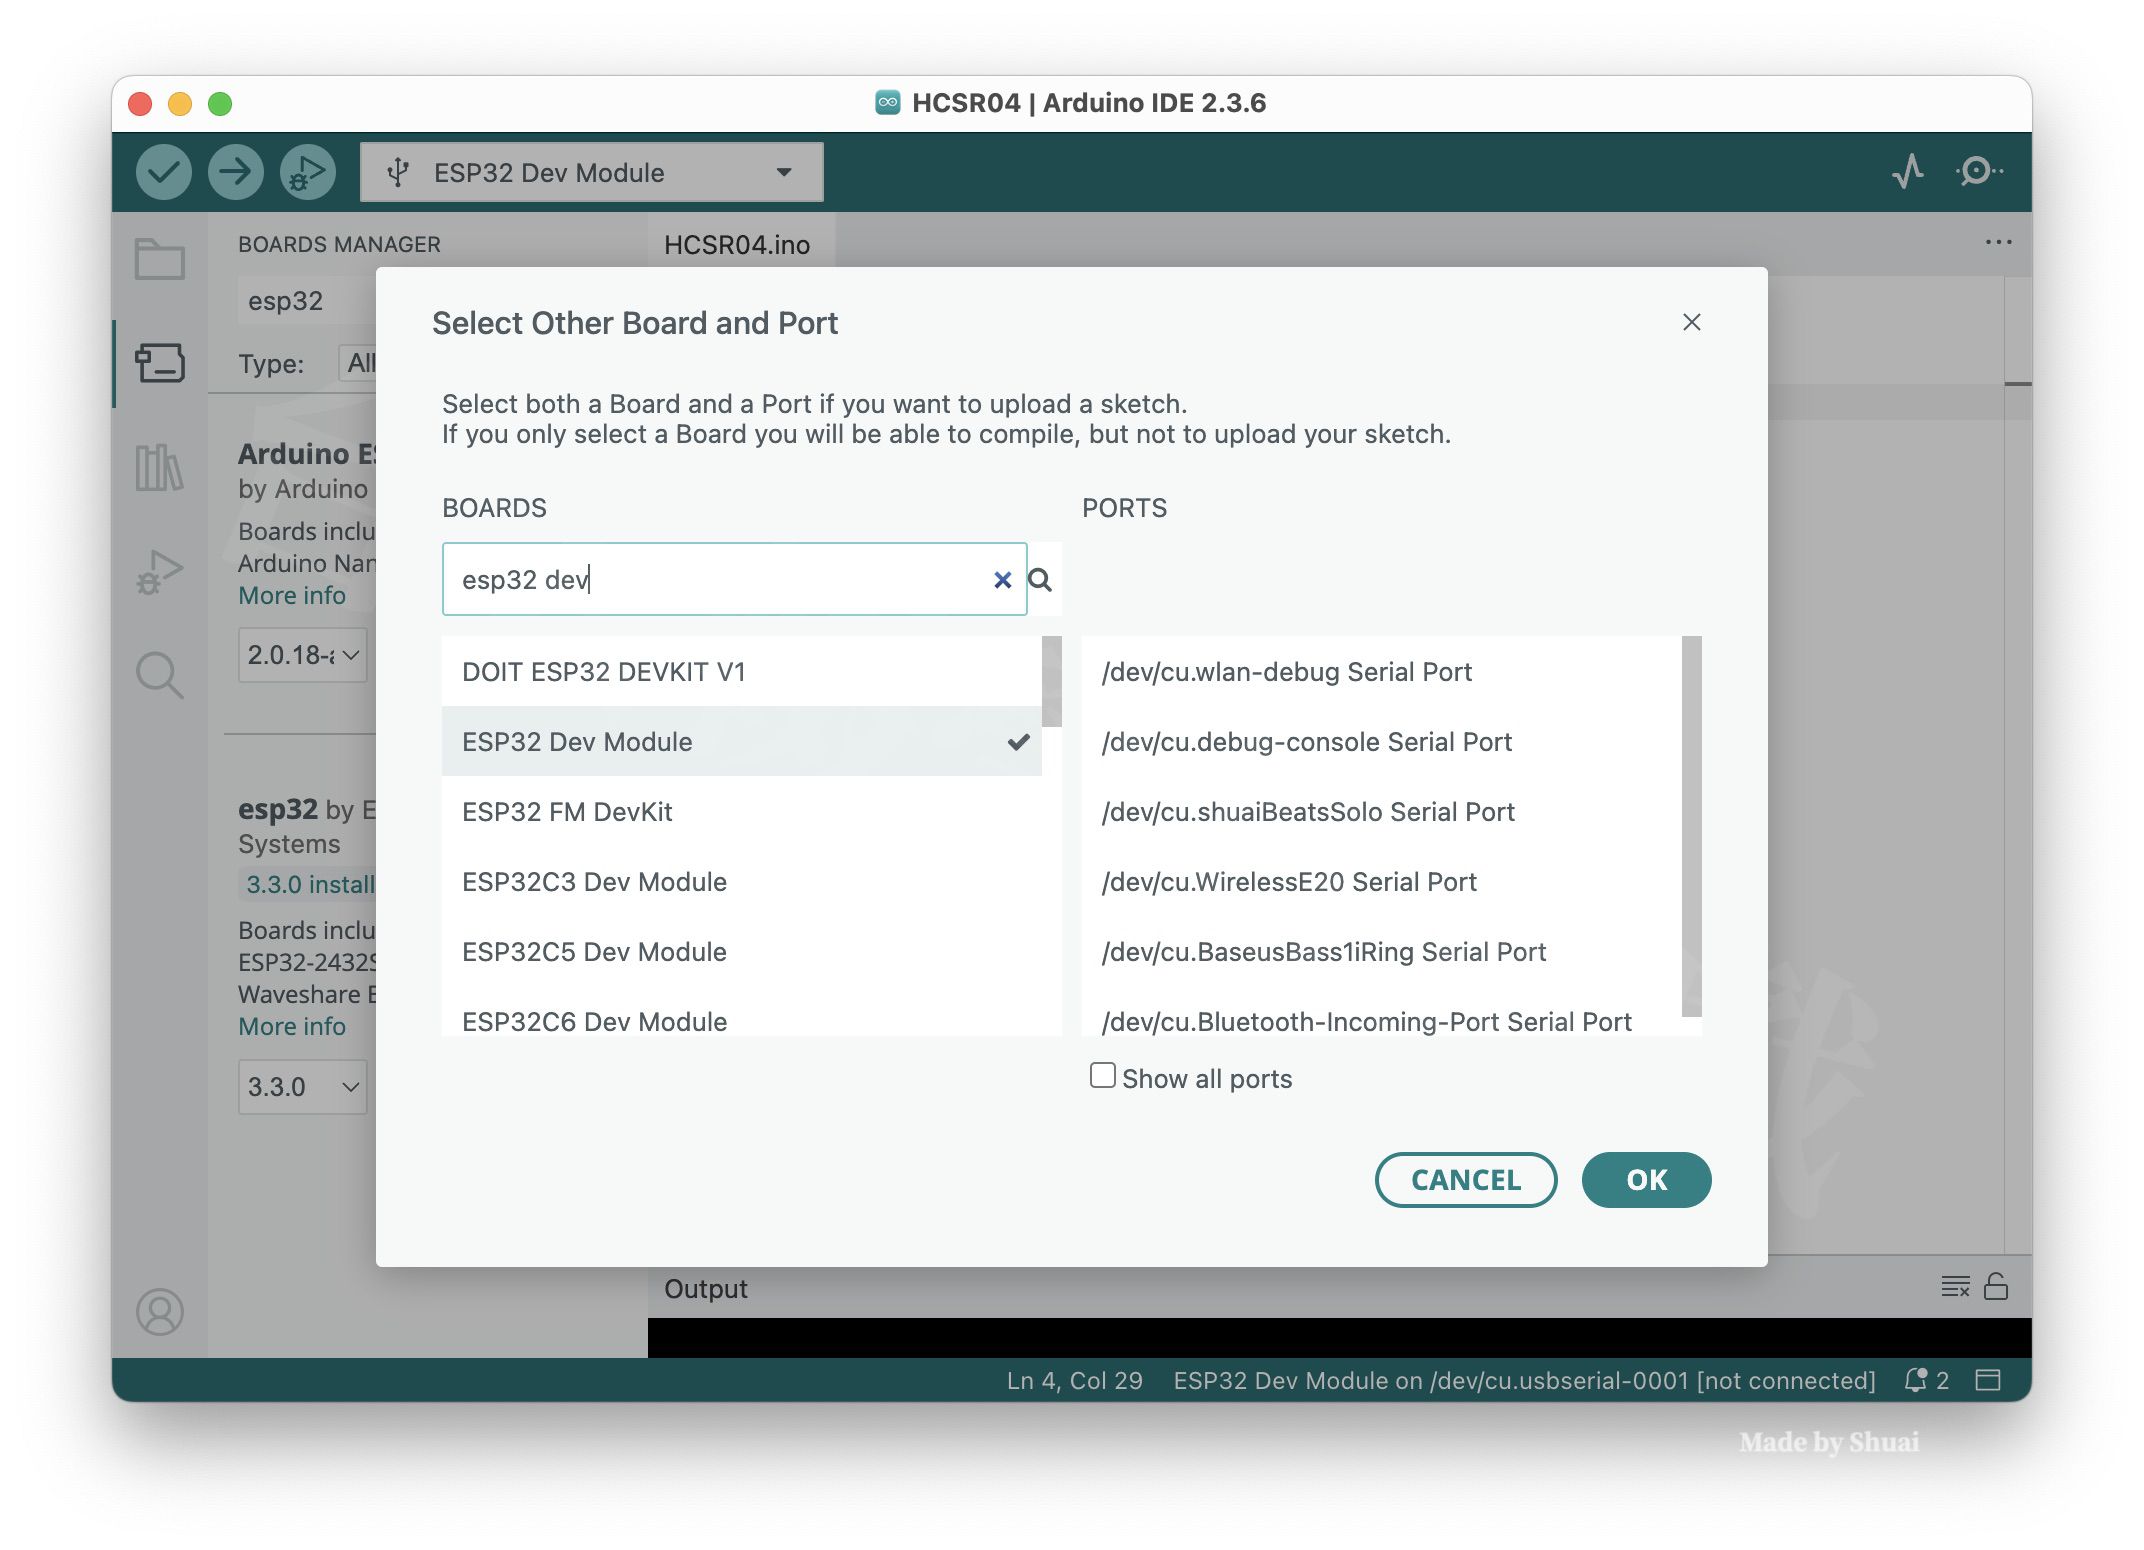Click the search magnifier sidebar icon
This screenshot has height=1550, width=2144.
(160, 675)
